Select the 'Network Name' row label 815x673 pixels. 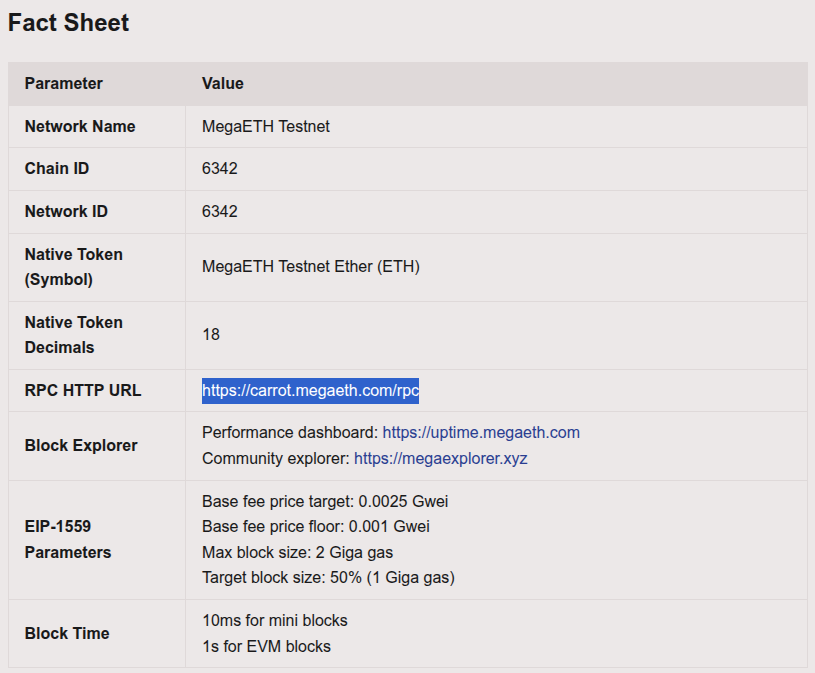click(80, 126)
